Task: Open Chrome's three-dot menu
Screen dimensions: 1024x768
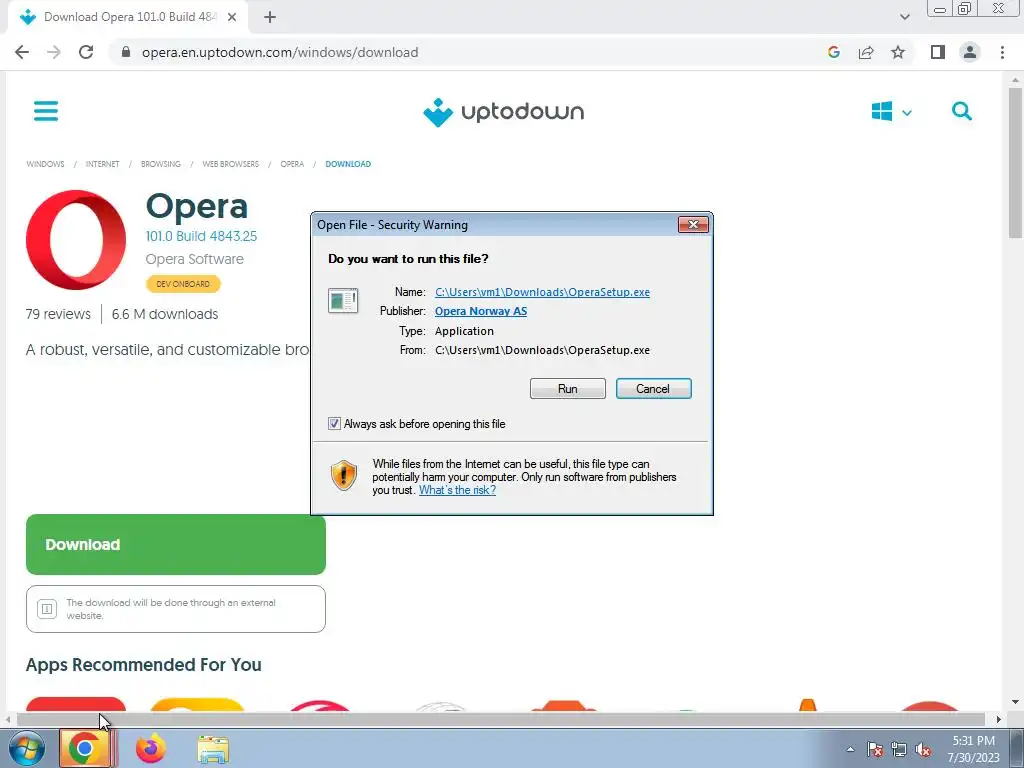Action: point(1002,52)
